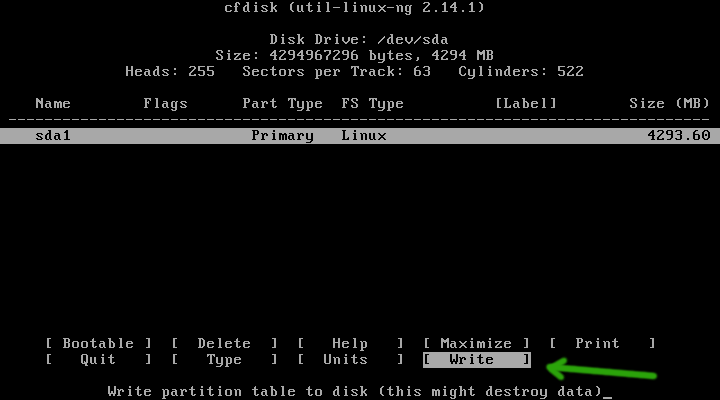Choose the Print menu item
Image resolution: width=720 pixels, height=400 pixels.
pyautogui.click(x=602, y=344)
